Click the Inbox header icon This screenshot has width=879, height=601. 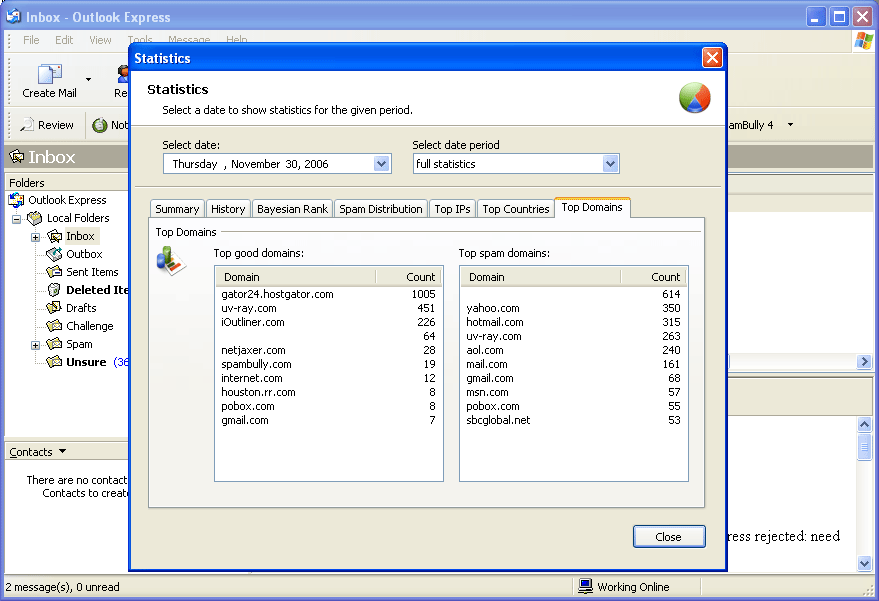pyautogui.click(x=16, y=156)
